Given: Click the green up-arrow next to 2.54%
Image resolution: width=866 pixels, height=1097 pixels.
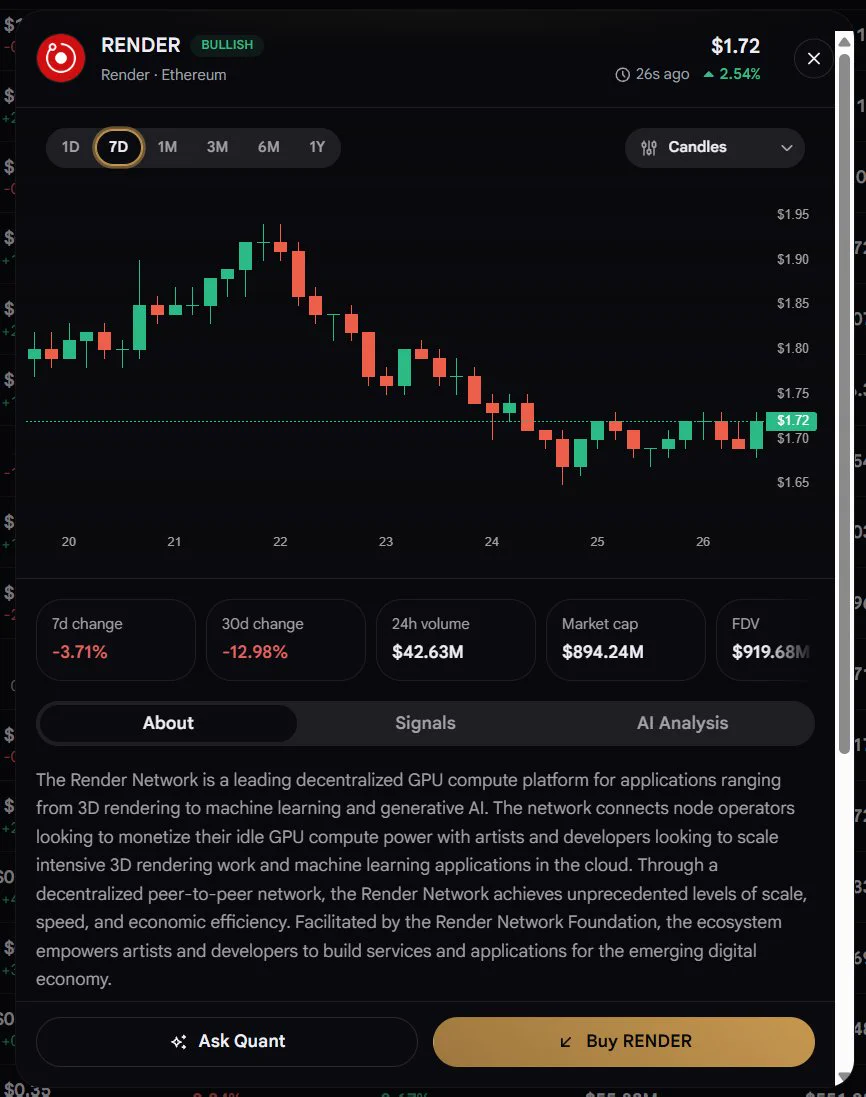Looking at the screenshot, I should coord(709,73).
